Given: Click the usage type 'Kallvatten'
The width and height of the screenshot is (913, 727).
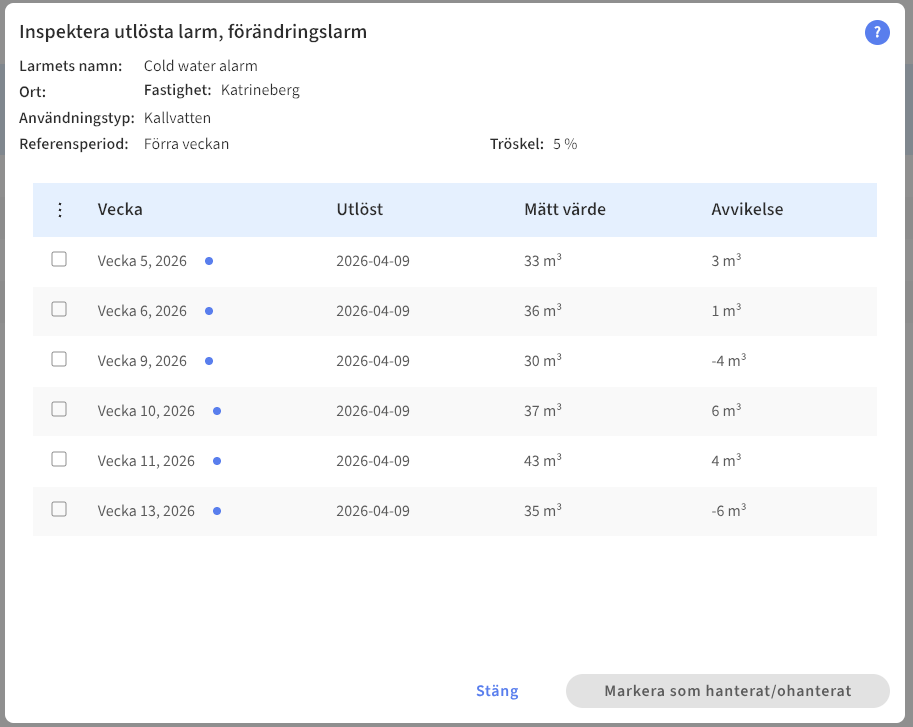Looking at the screenshot, I should (x=177, y=118).
